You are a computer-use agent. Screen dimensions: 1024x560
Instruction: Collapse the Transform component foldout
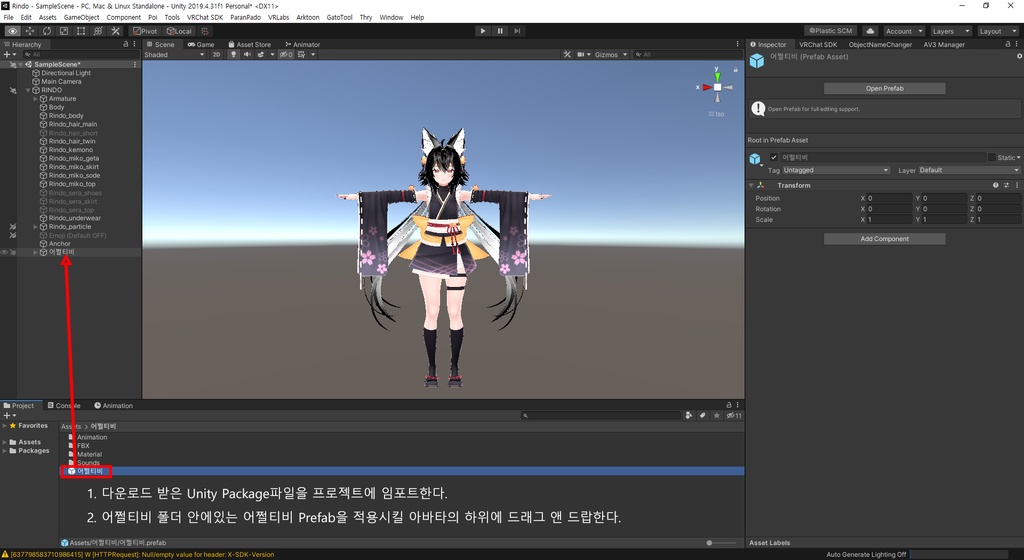[x=751, y=185]
